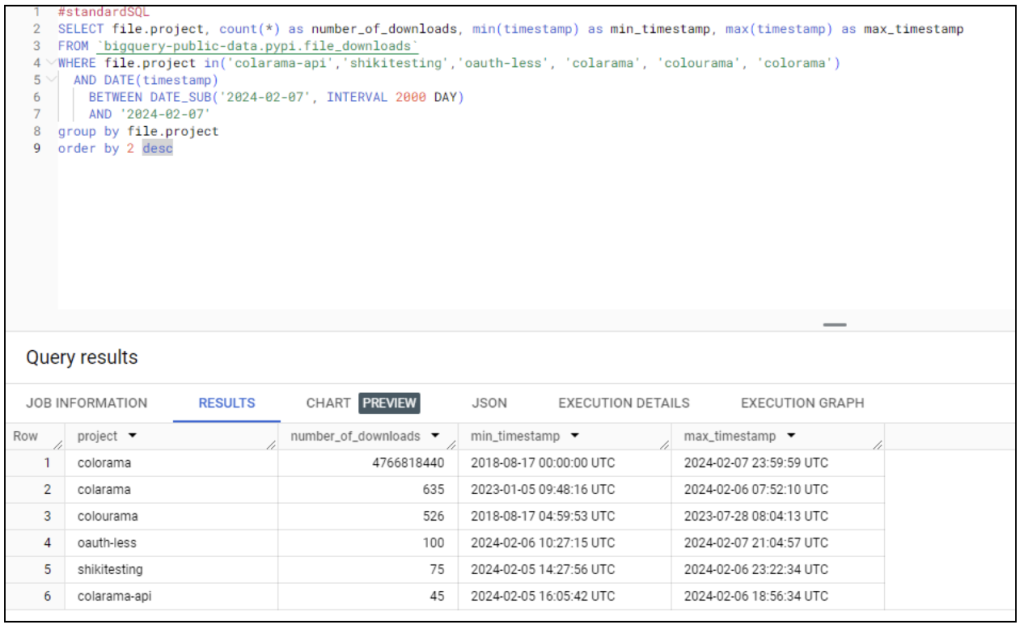Click the editor and results pane divider handle

834,324
